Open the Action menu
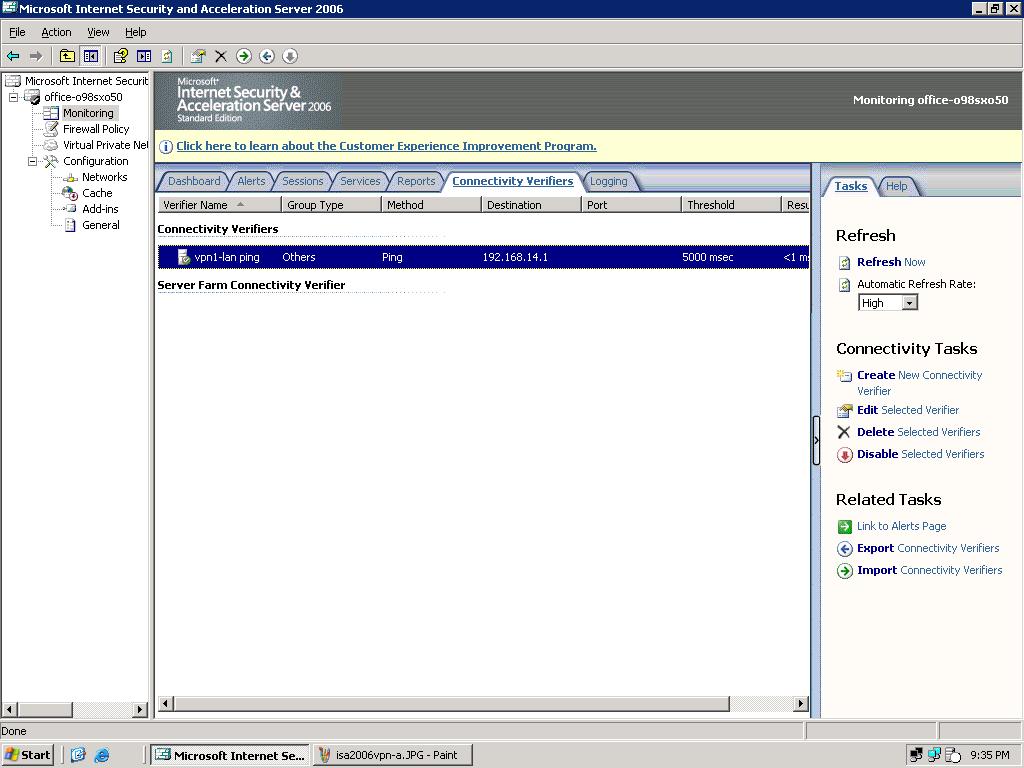1024x768 pixels. coord(56,32)
